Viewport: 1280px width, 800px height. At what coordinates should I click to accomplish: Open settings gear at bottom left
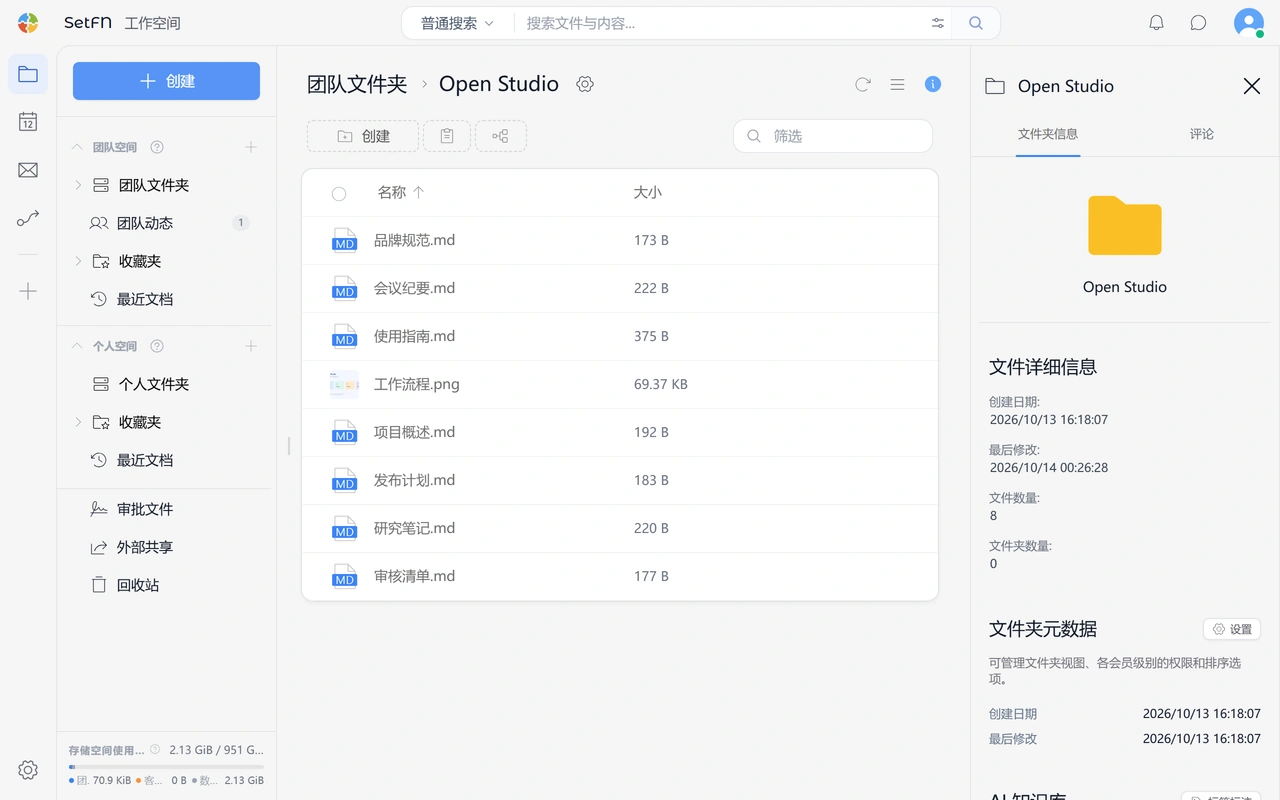coord(28,770)
